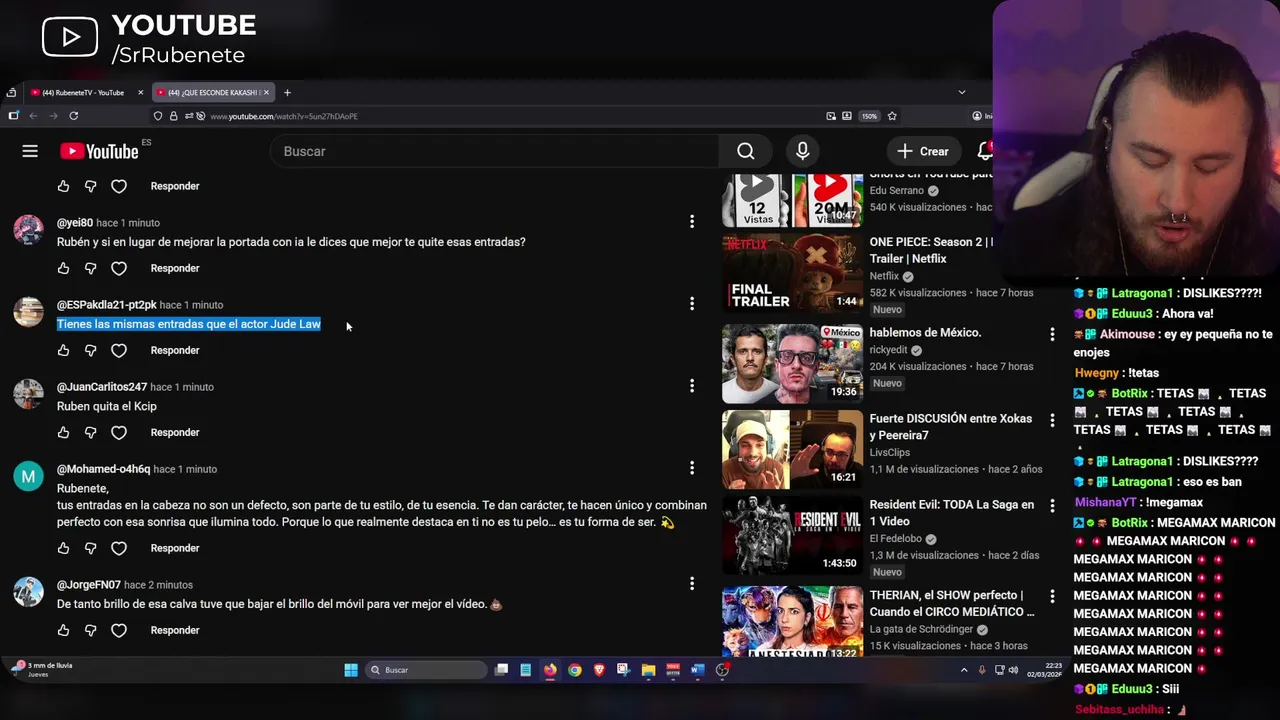Open File Explorer folder in taskbar
1280x720 pixels.
click(648, 670)
